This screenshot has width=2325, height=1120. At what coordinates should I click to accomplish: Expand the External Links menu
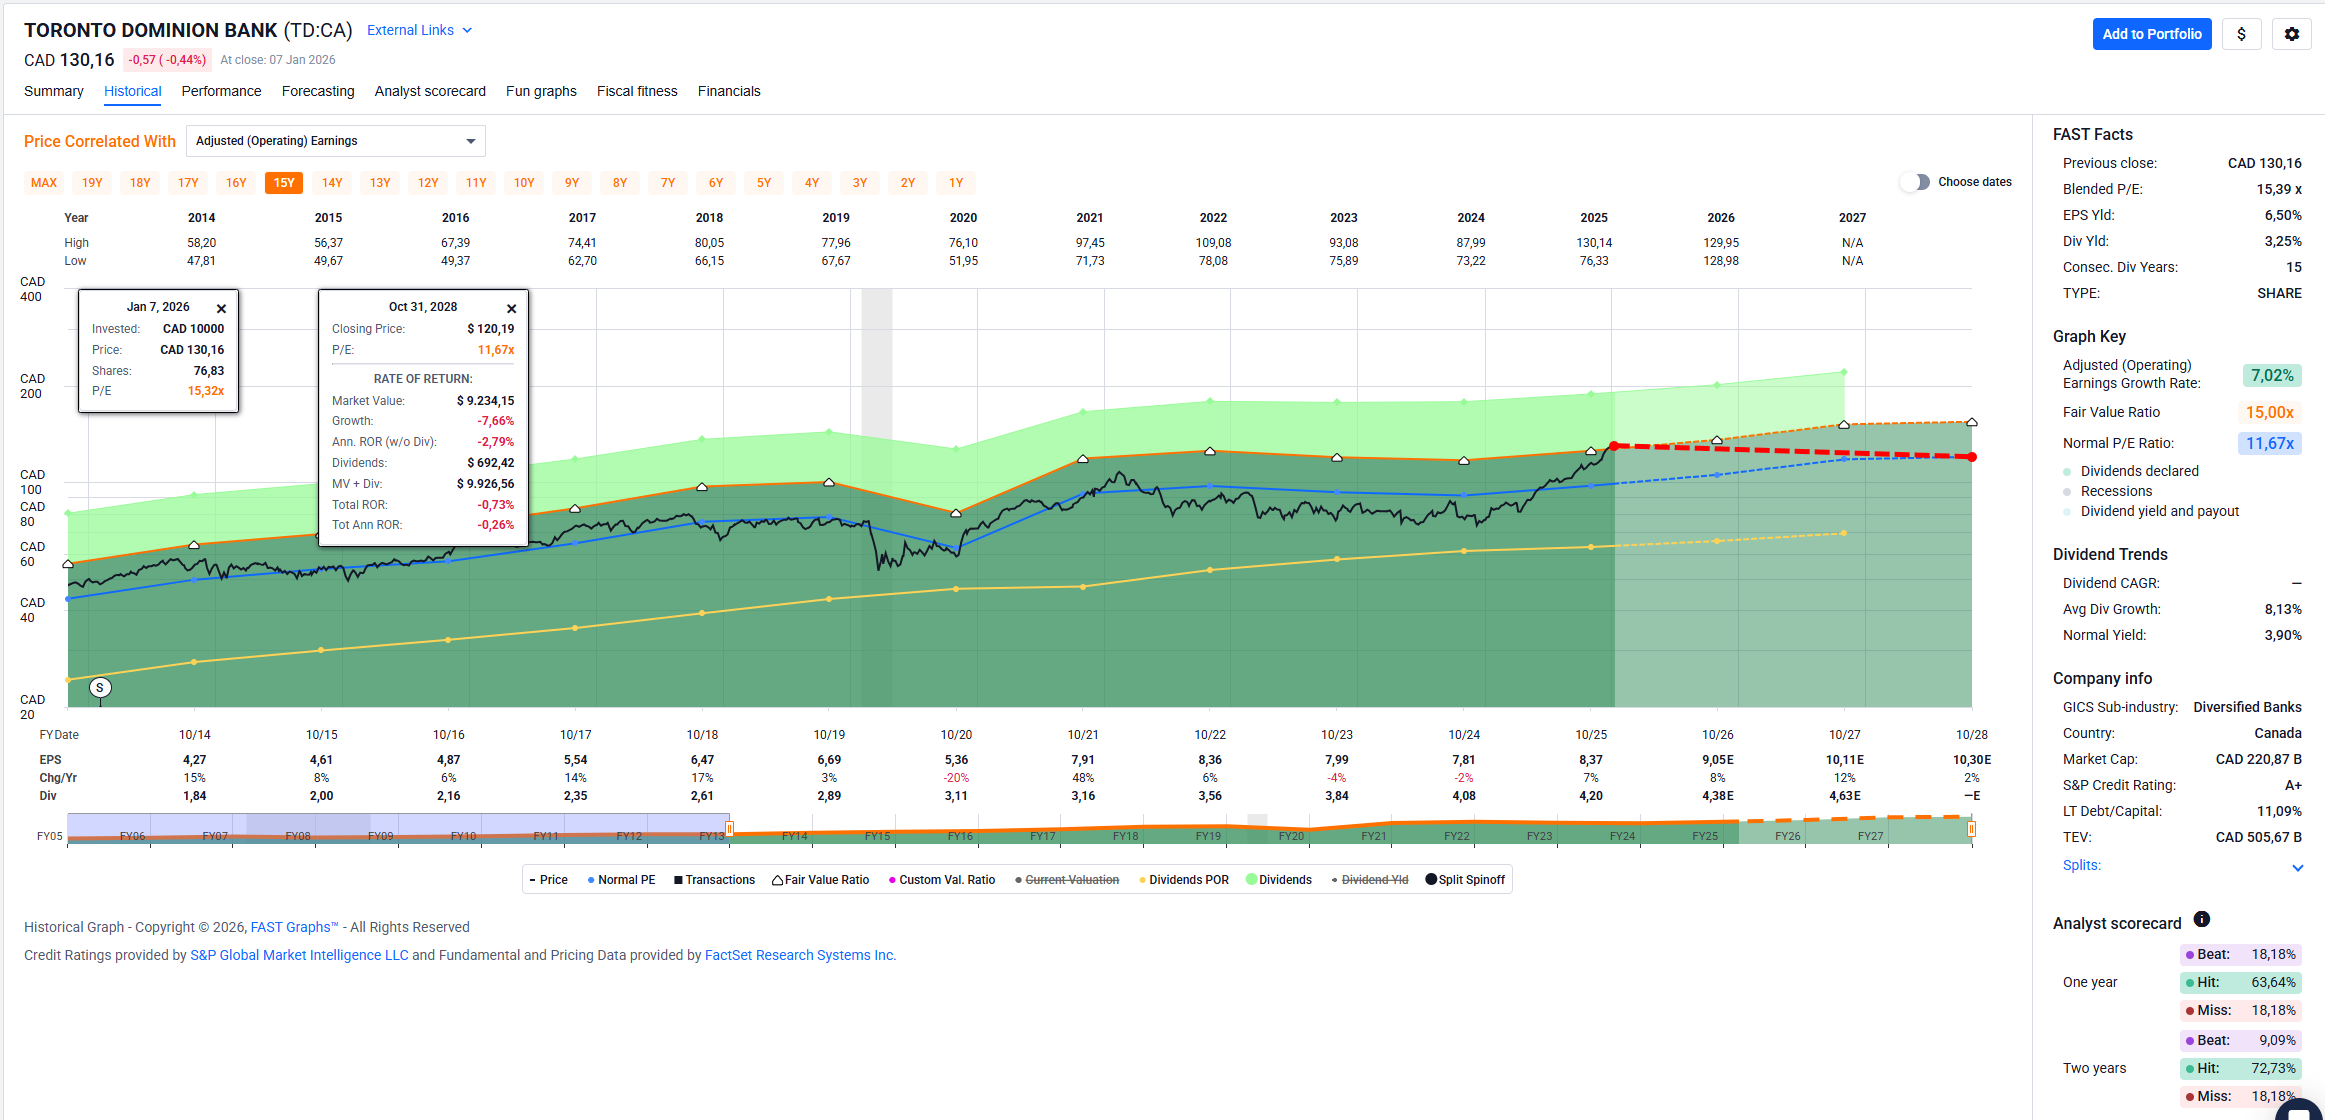(x=418, y=31)
